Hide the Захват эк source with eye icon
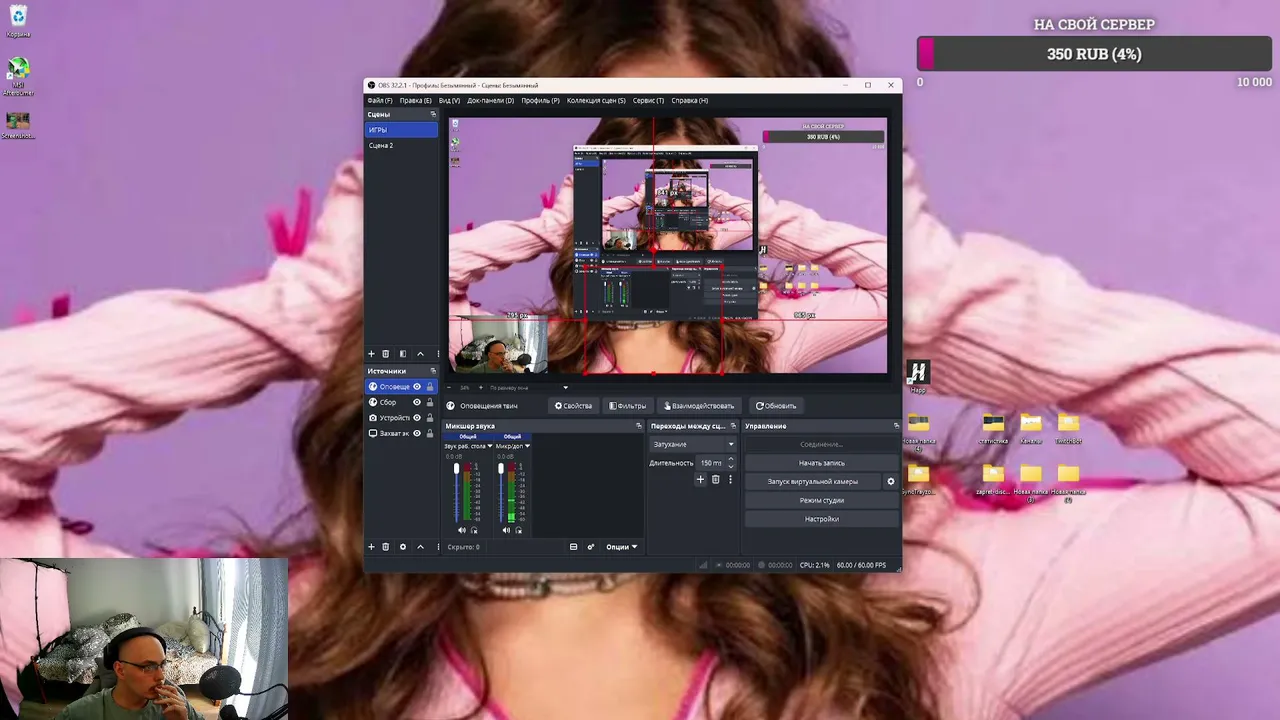This screenshot has height=720, width=1280. pos(417,433)
